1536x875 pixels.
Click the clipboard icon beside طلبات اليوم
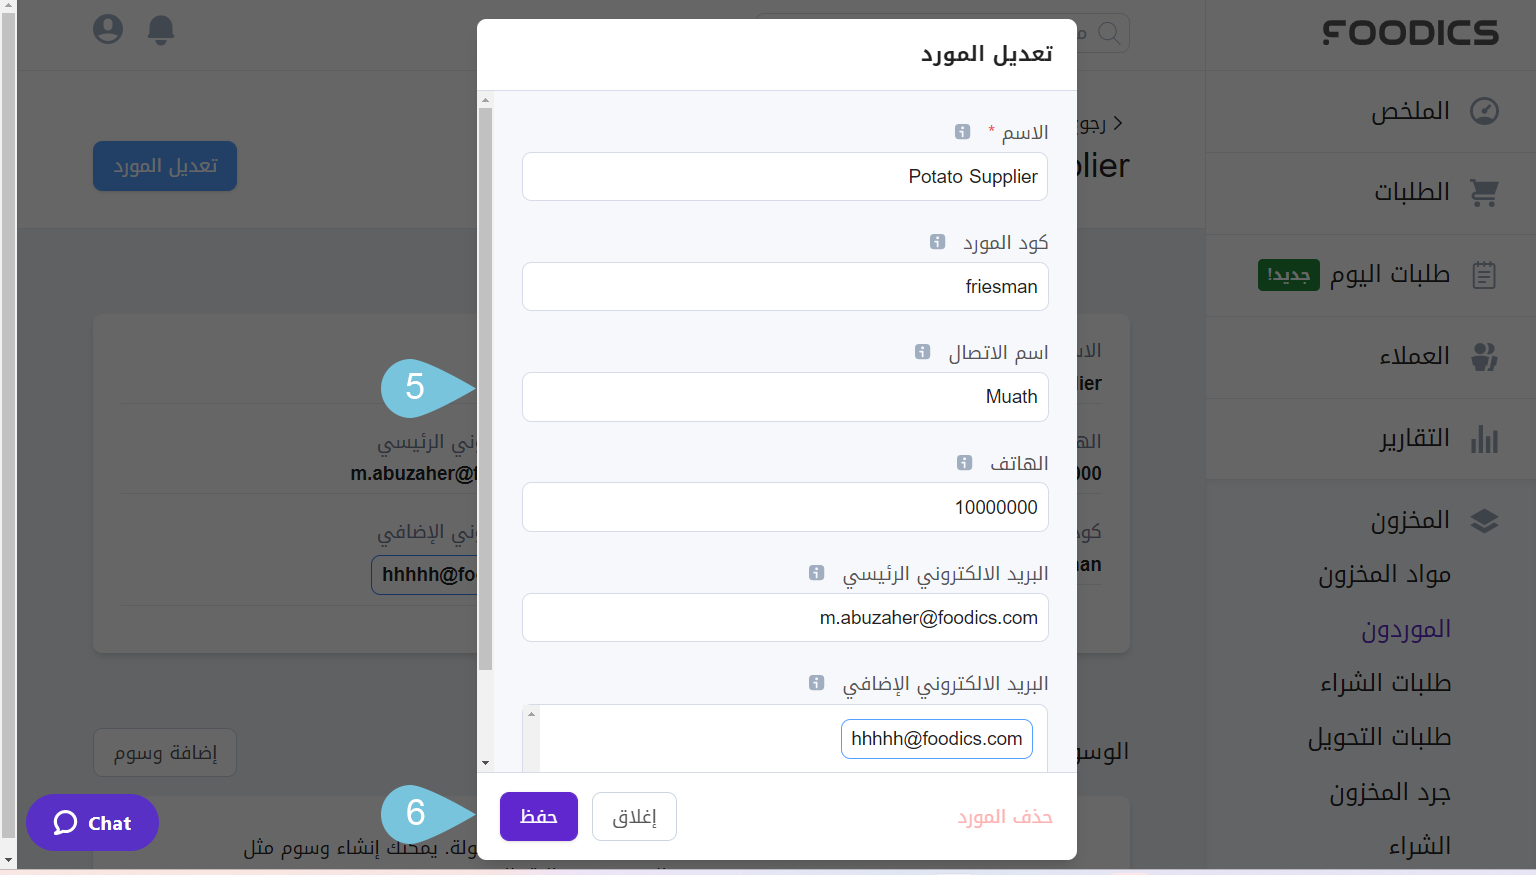(x=1486, y=274)
